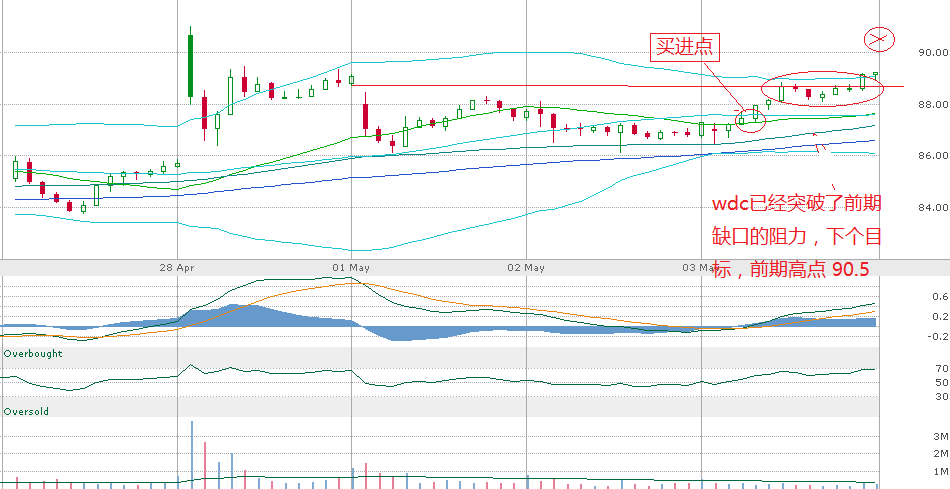Screen dimensions: 950x489
Task: Select the 02 May date marker
Action: [x=526, y=268]
